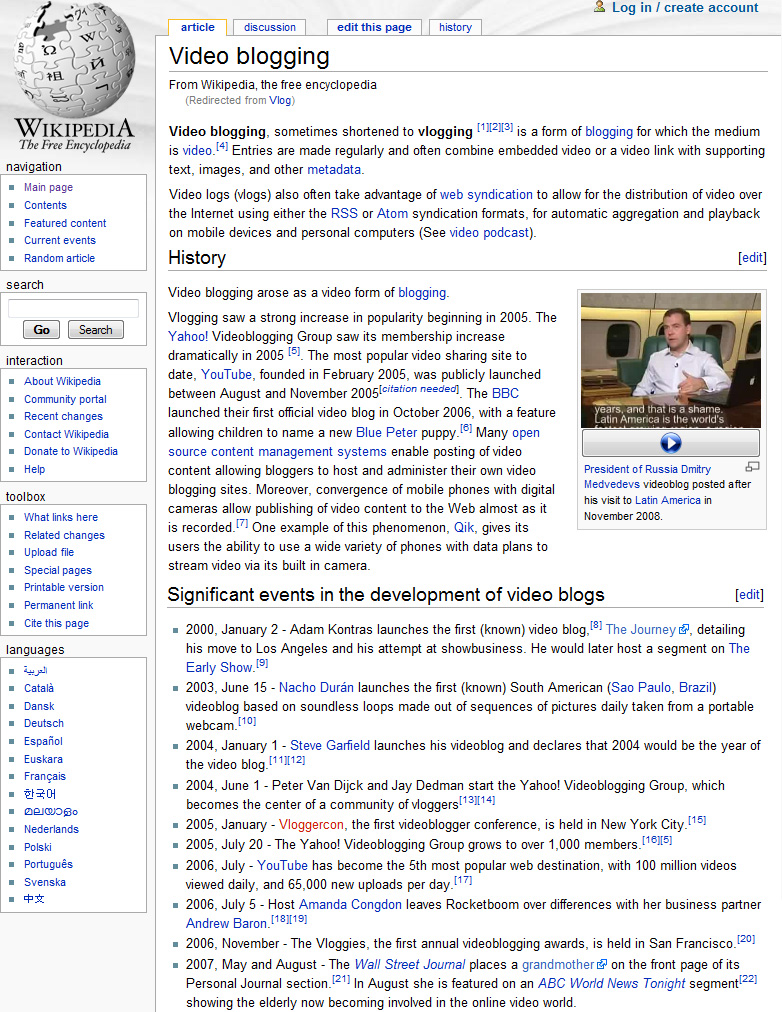Viewport: 782px width, 1012px height.
Task: Open ABC World News Tonight link
Action: coord(612,984)
